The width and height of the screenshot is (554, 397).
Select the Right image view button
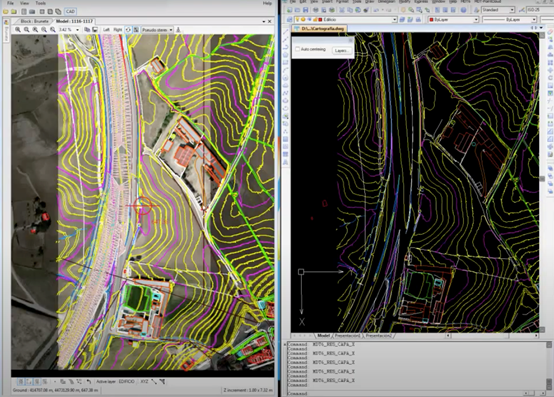pos(118,30)
